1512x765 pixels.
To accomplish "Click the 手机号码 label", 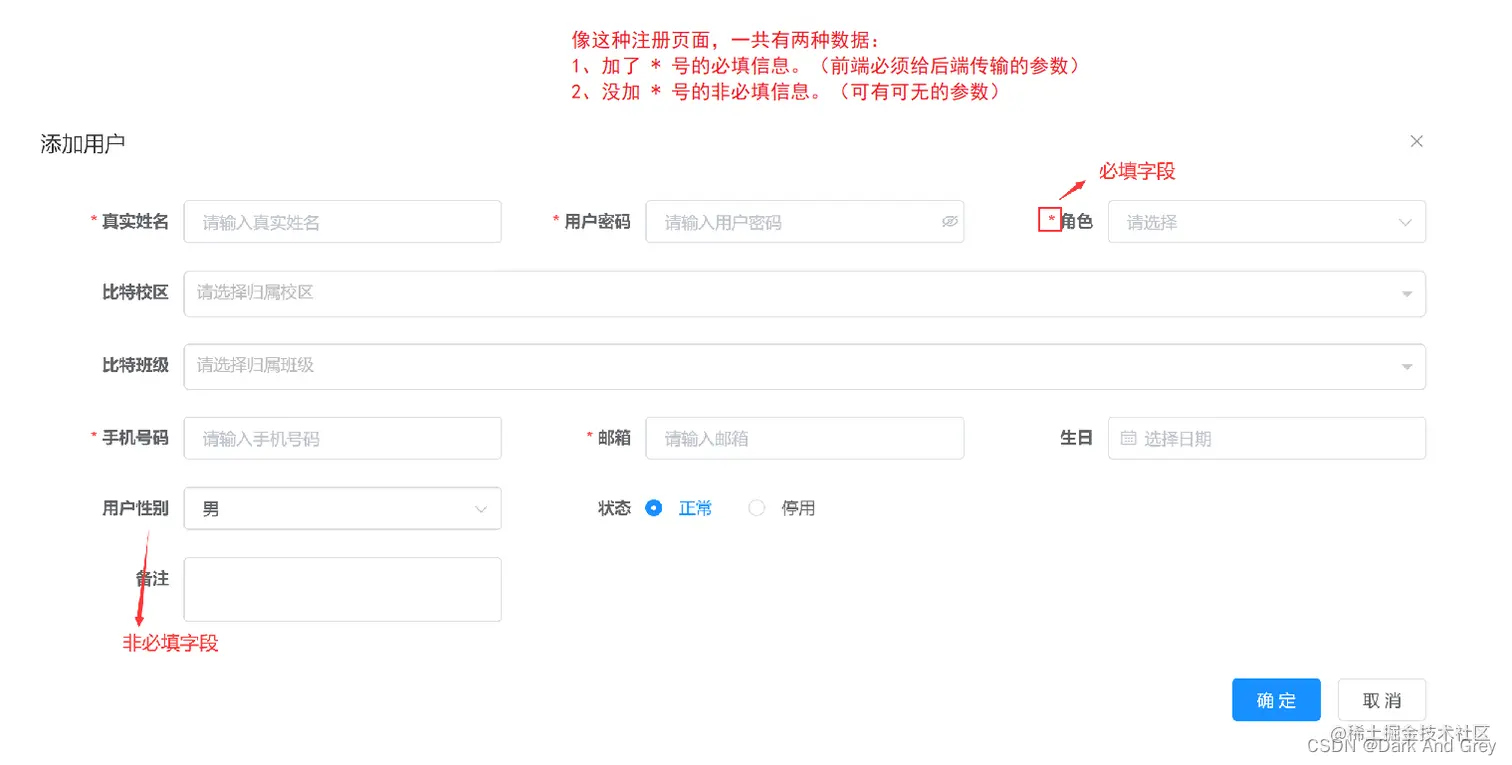I will point(135,438).
